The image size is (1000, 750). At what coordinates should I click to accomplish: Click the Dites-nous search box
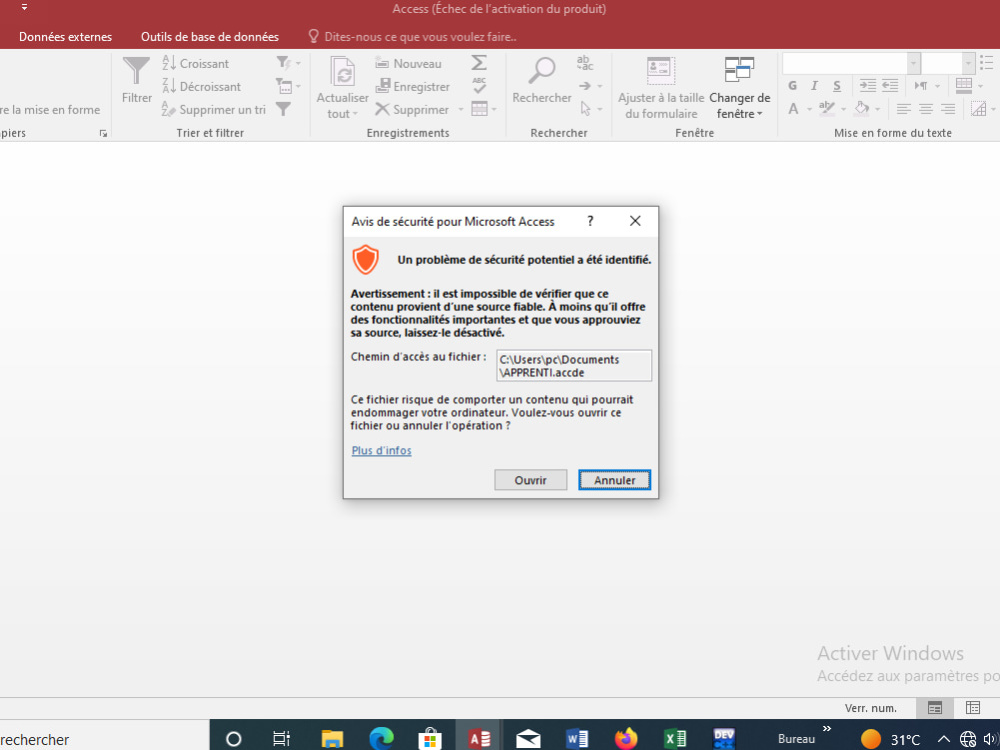pos(412,37)
